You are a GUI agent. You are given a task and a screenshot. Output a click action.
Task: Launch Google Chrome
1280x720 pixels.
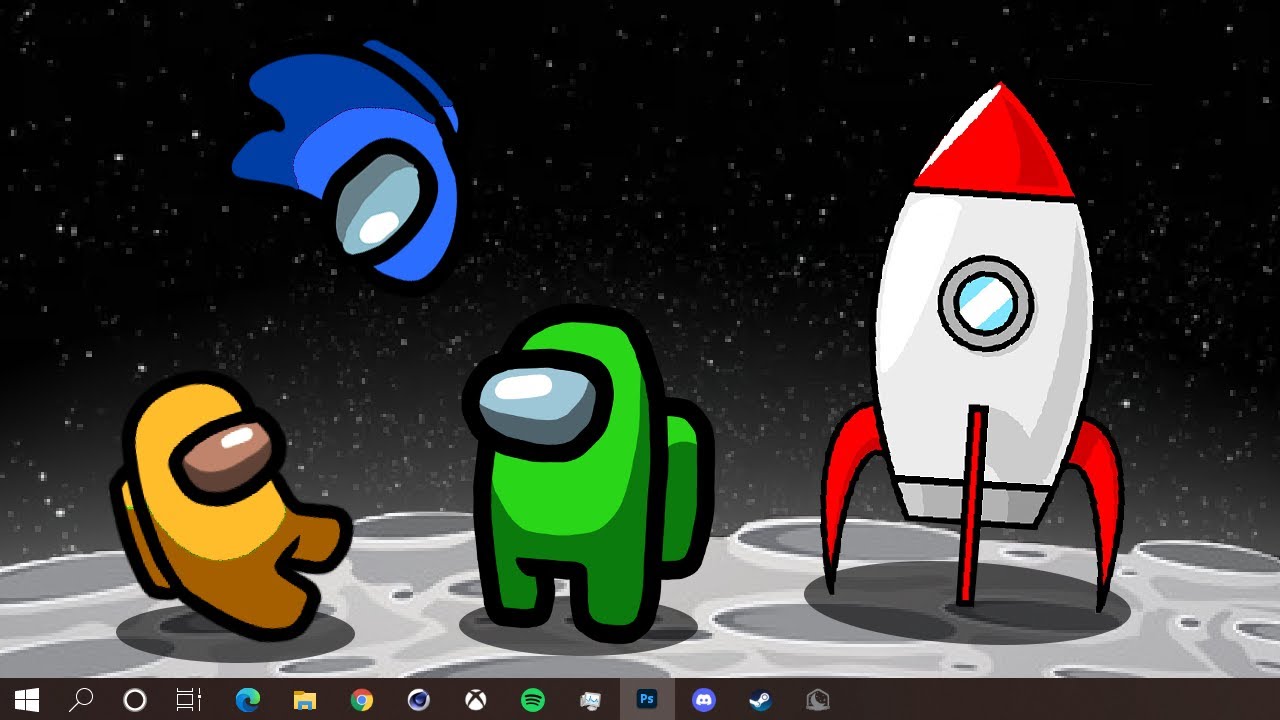(362, 700)
